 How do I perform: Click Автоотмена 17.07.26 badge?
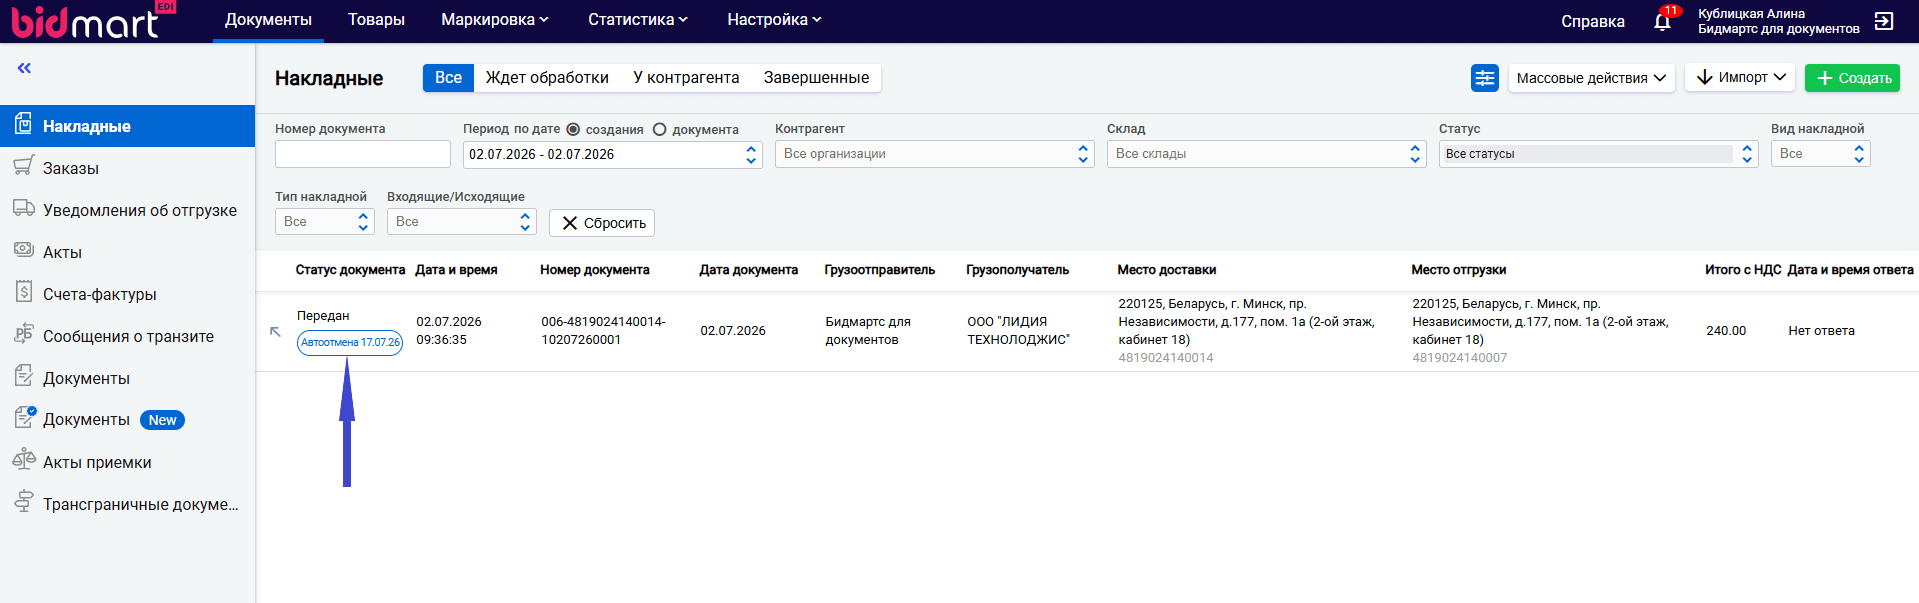350,342
